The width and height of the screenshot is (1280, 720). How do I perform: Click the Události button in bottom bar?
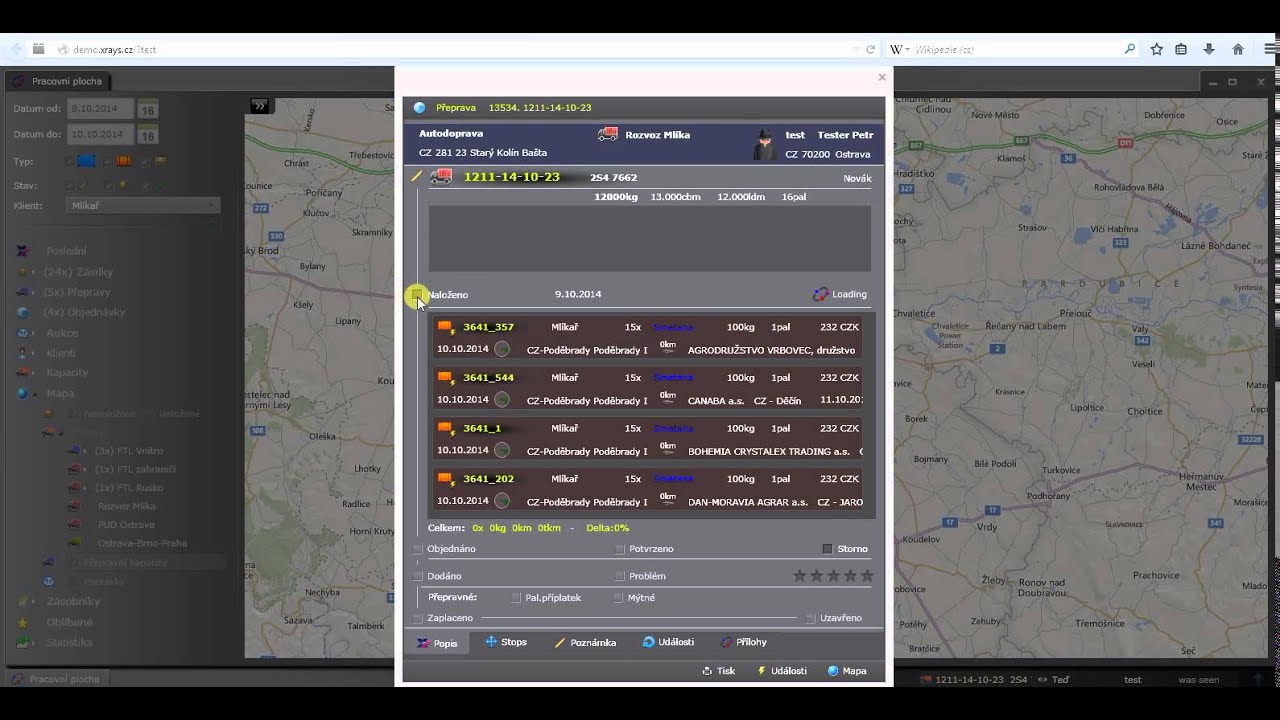click(x=782, y=671)
